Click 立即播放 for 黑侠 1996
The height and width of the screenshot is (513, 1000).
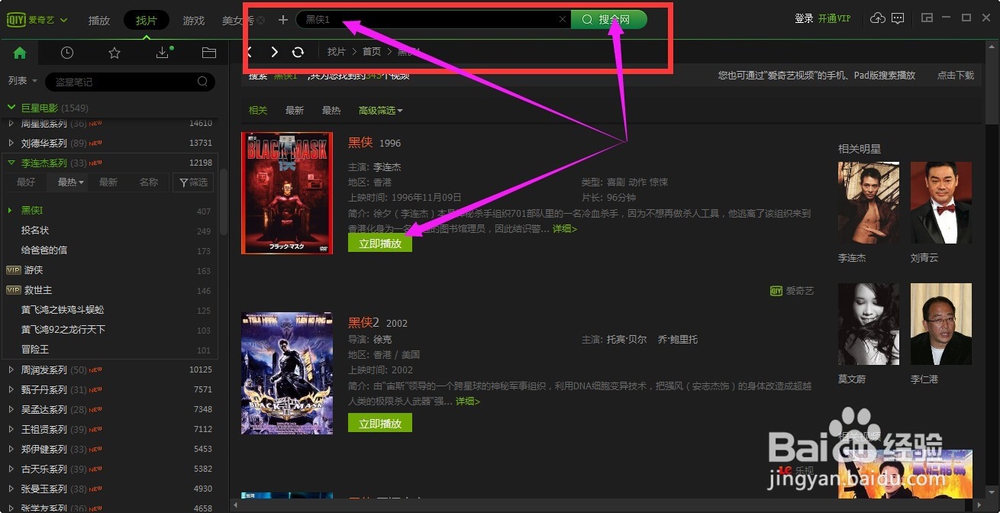point(380,242)
